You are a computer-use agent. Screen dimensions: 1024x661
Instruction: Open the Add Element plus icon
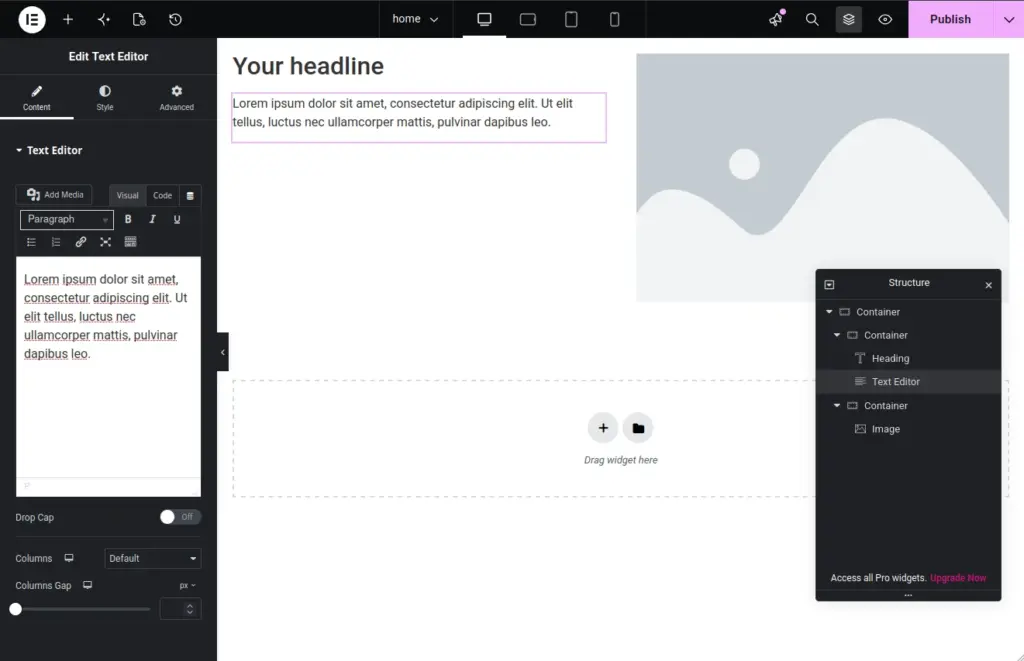(68, 20)
